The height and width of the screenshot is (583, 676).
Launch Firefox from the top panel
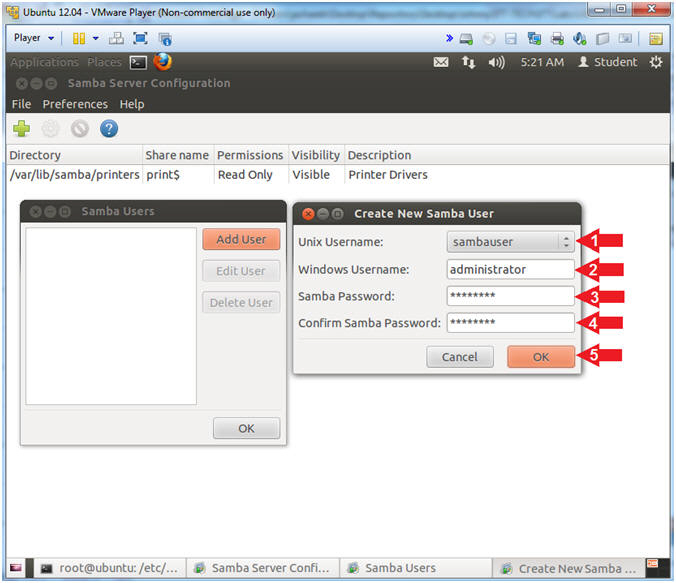coord(163,62)
